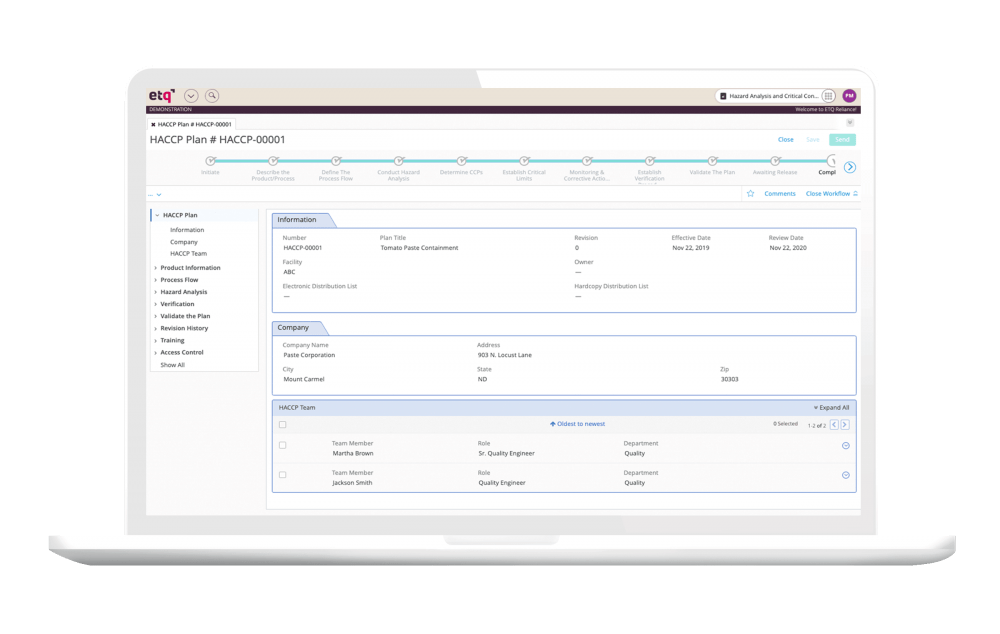Sort team by Oldest to newest
The image size is (1000, 634).
pos(577,424)
